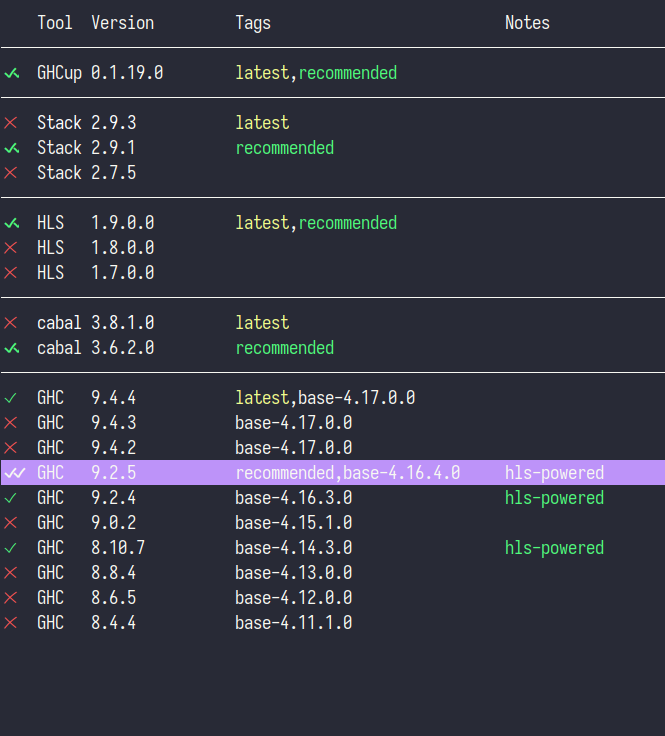This screenshot has height=736, width=665.
Task: Select Stack version 2.9.3 text
Action: coord(114,123)
